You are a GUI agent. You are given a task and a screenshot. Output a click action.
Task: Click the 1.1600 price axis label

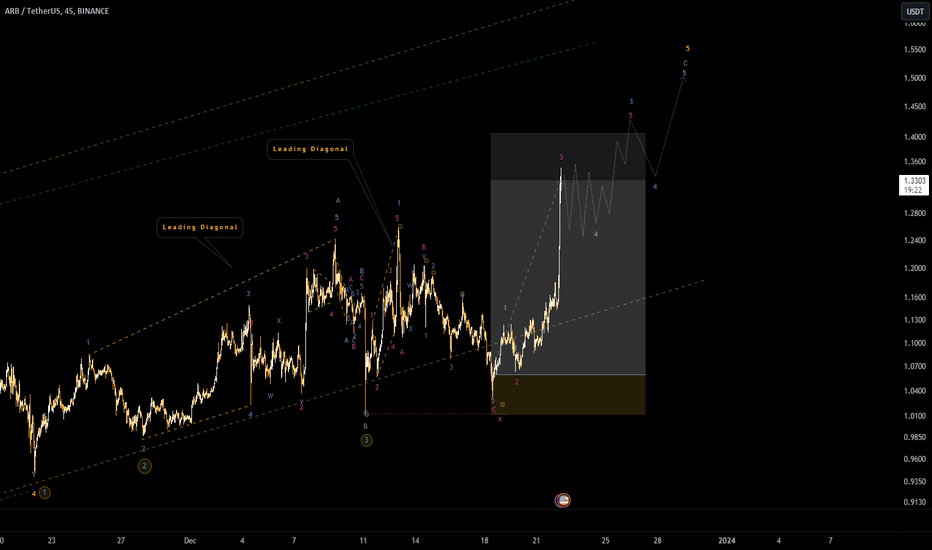pyautogui.click(x=915, y=297)
